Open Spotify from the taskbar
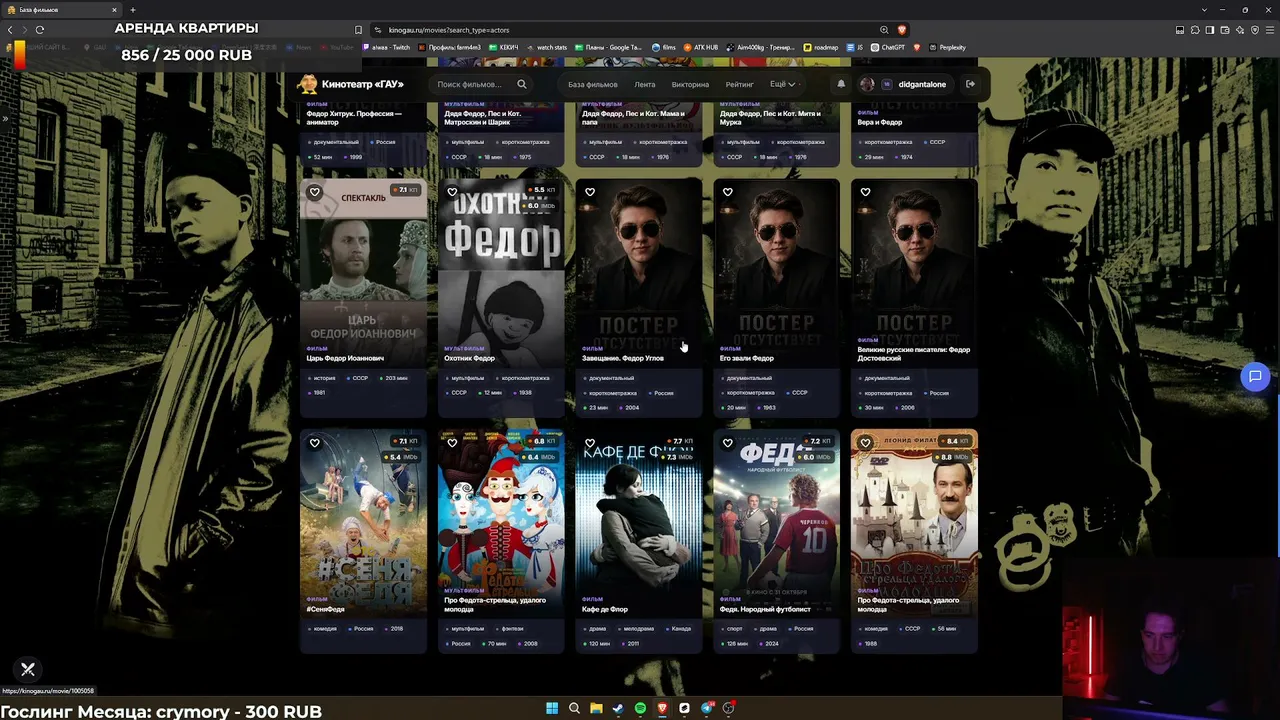Viewport: 1280px width, 720px height. pos(640,709)
